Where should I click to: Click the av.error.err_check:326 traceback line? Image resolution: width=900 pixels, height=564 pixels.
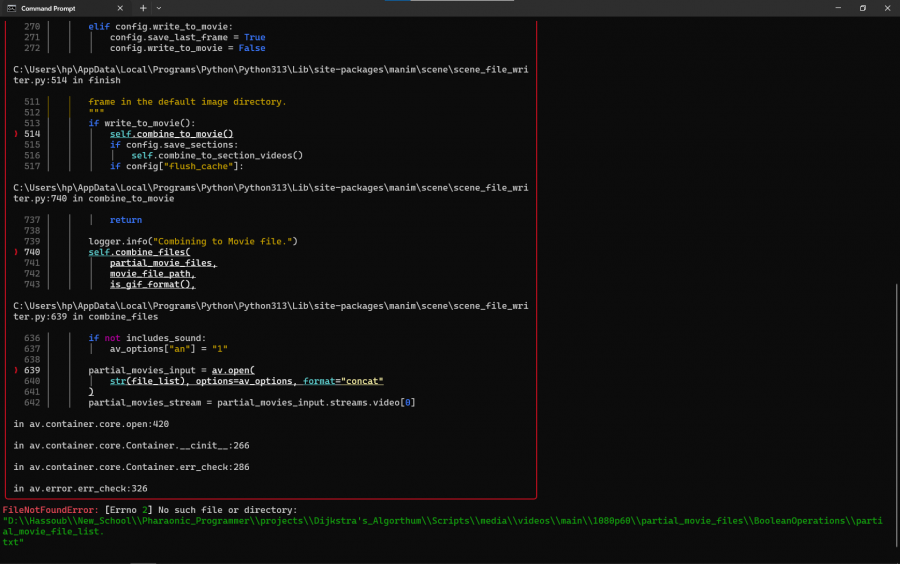pos(81,488)
